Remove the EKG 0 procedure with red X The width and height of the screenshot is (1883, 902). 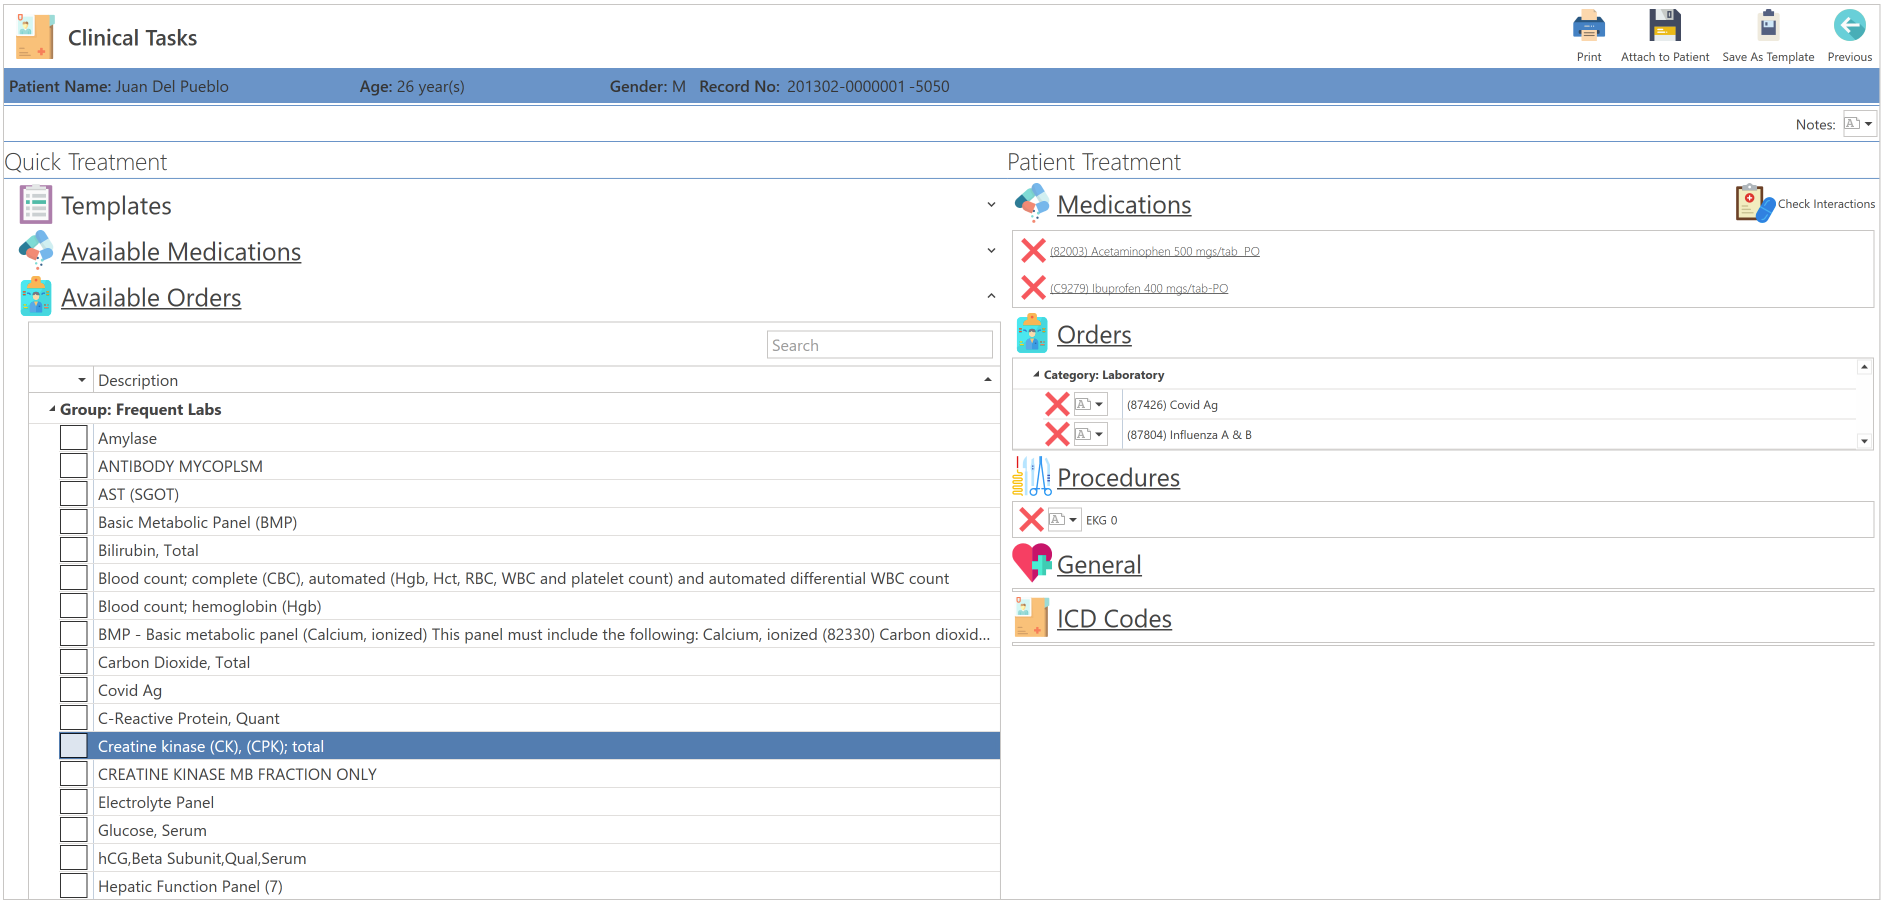click(1031, 519)
